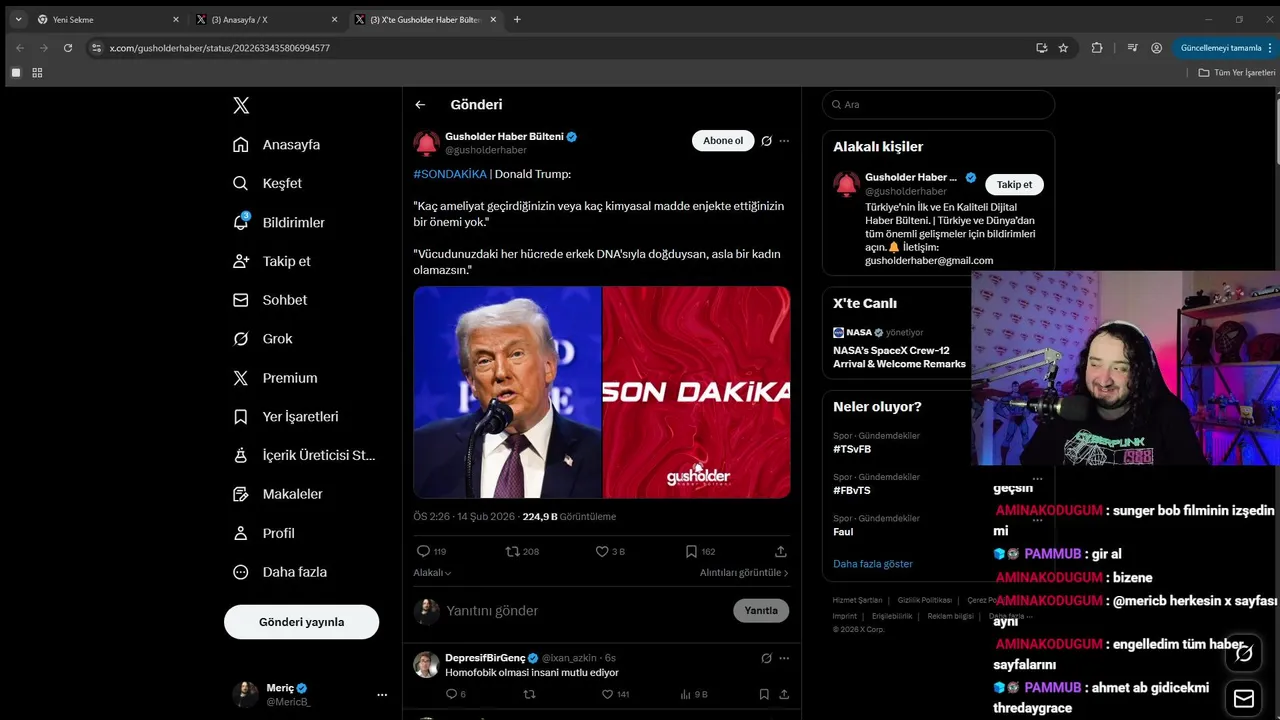This screenshot has width=1280, height=720.
Task: Bookmark DepresifBirGenç's comment
Action: (764, 694)
